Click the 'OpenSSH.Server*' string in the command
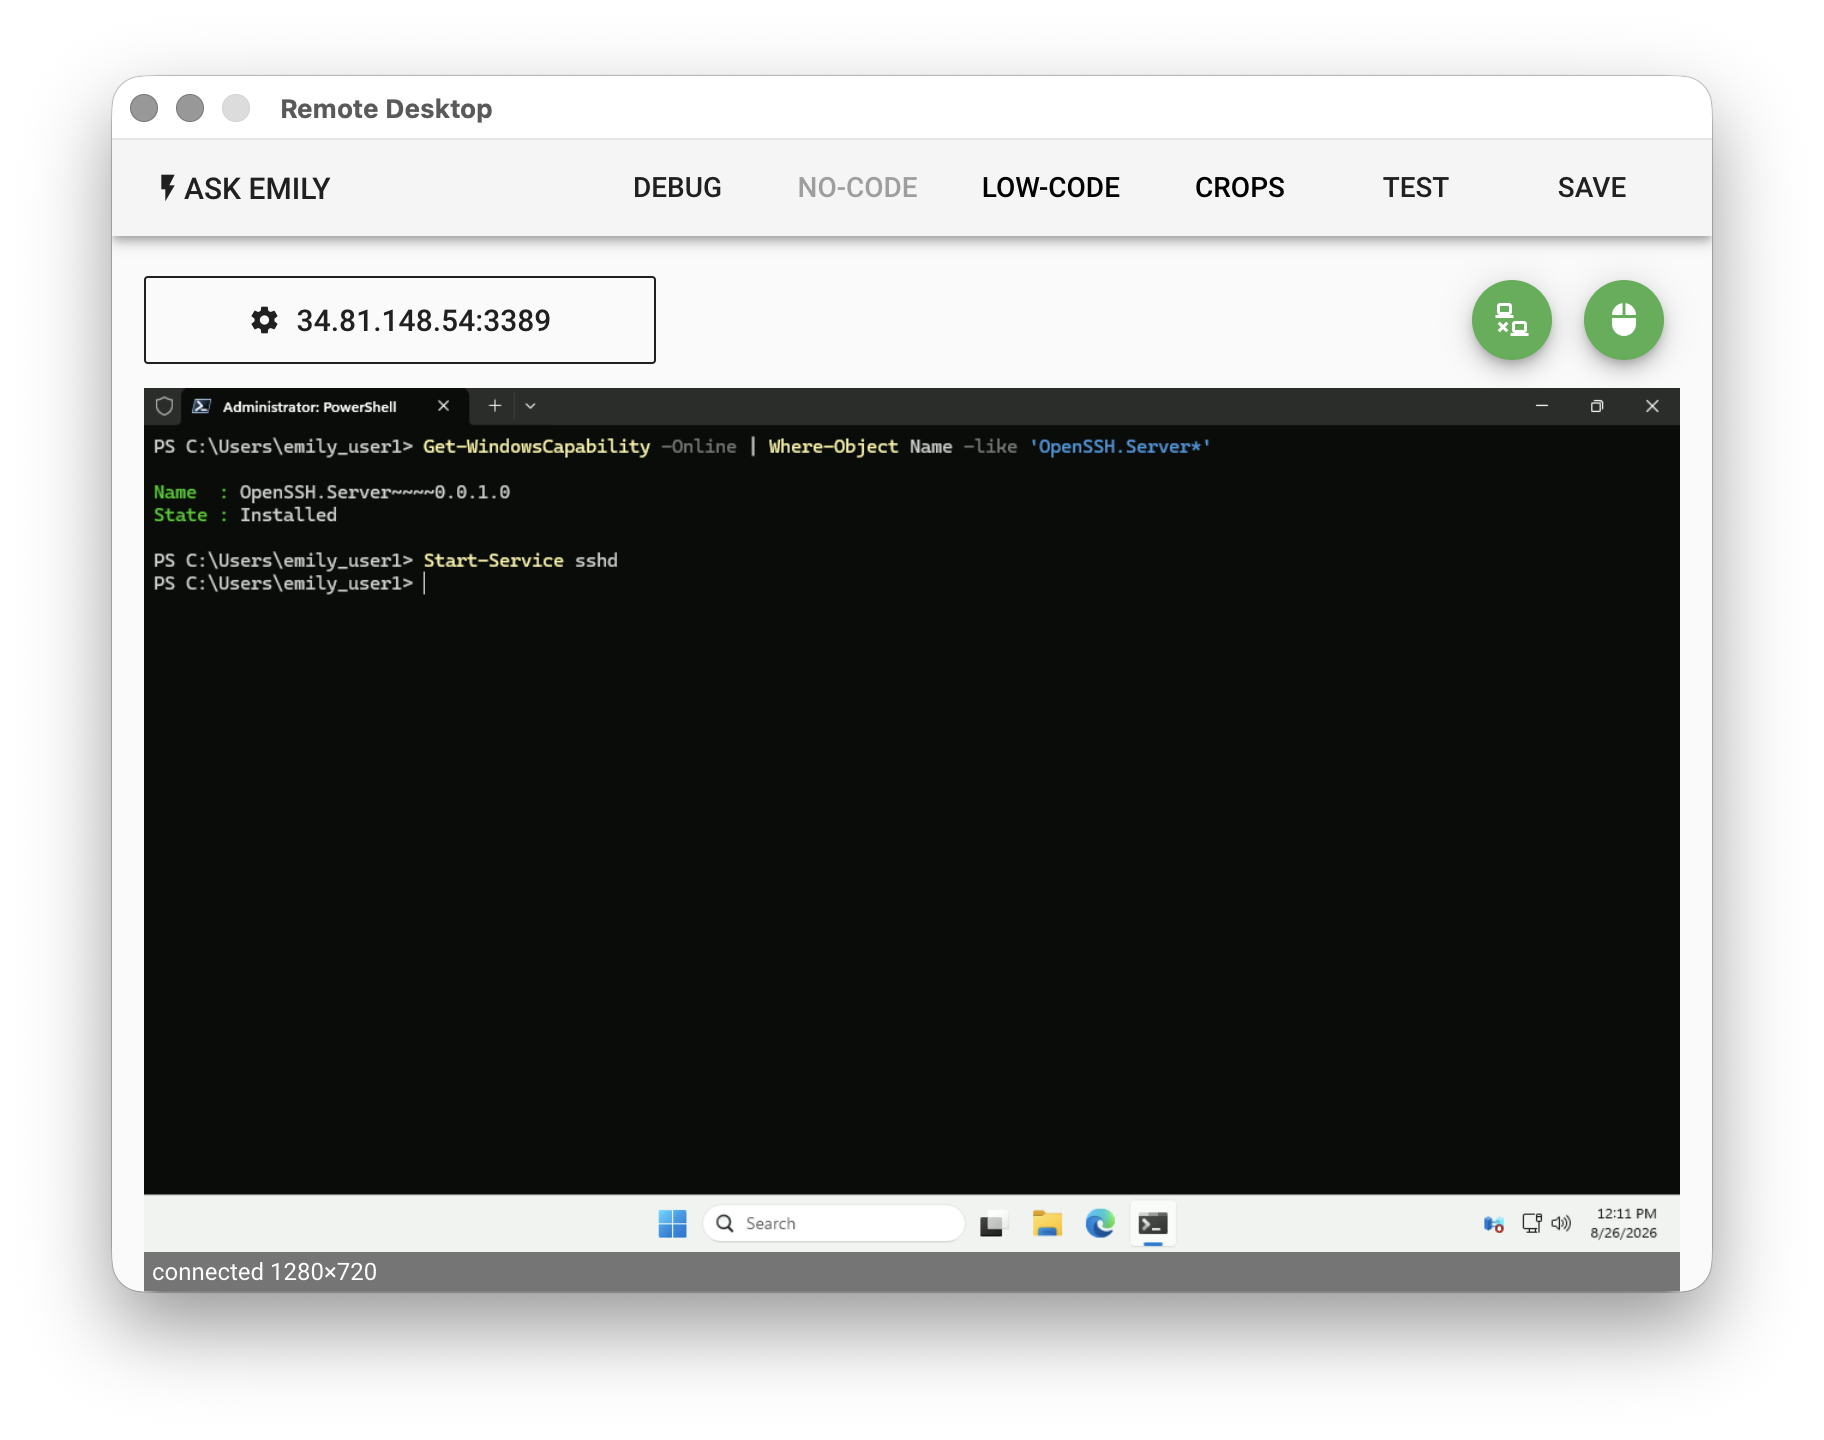The height and width of the screenshot is (1440, 1824). coord(1120,446)
